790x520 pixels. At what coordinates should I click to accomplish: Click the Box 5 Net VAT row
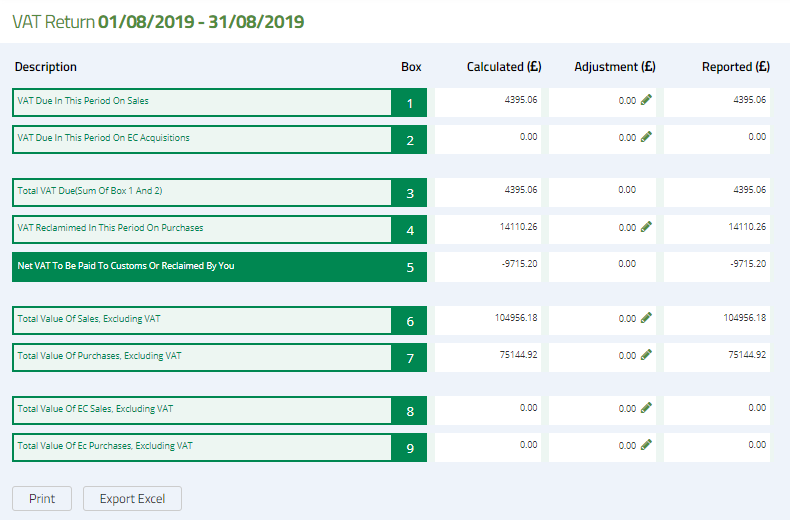coord(201,267)
